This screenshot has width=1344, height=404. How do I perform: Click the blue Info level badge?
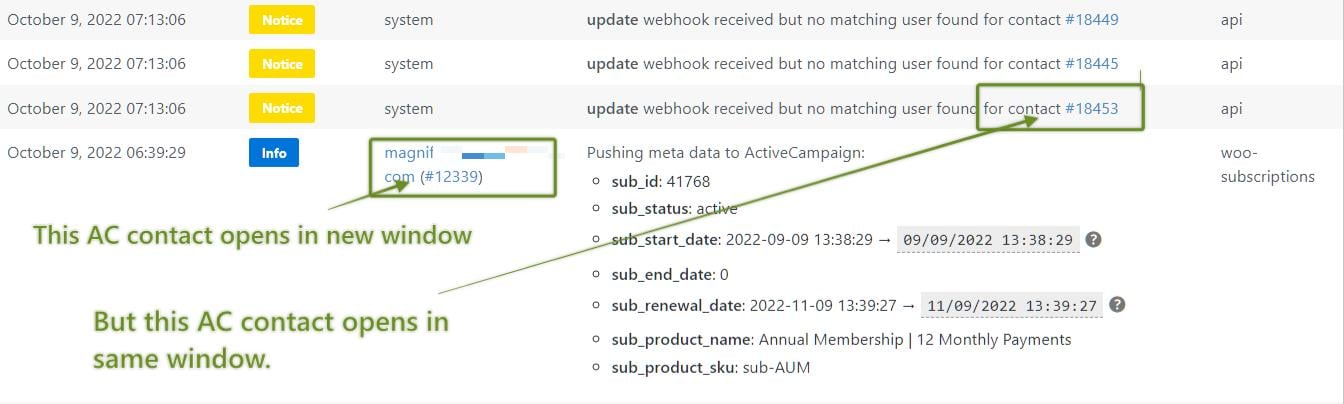click(274, 153)
